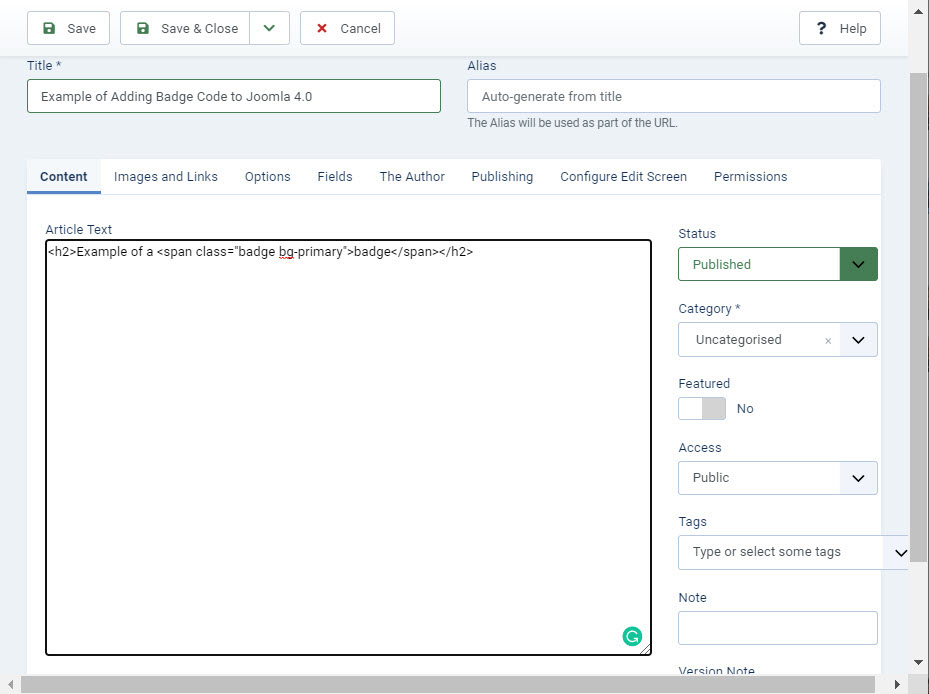Click the Grammarly icon in the editor

point(631,636)
